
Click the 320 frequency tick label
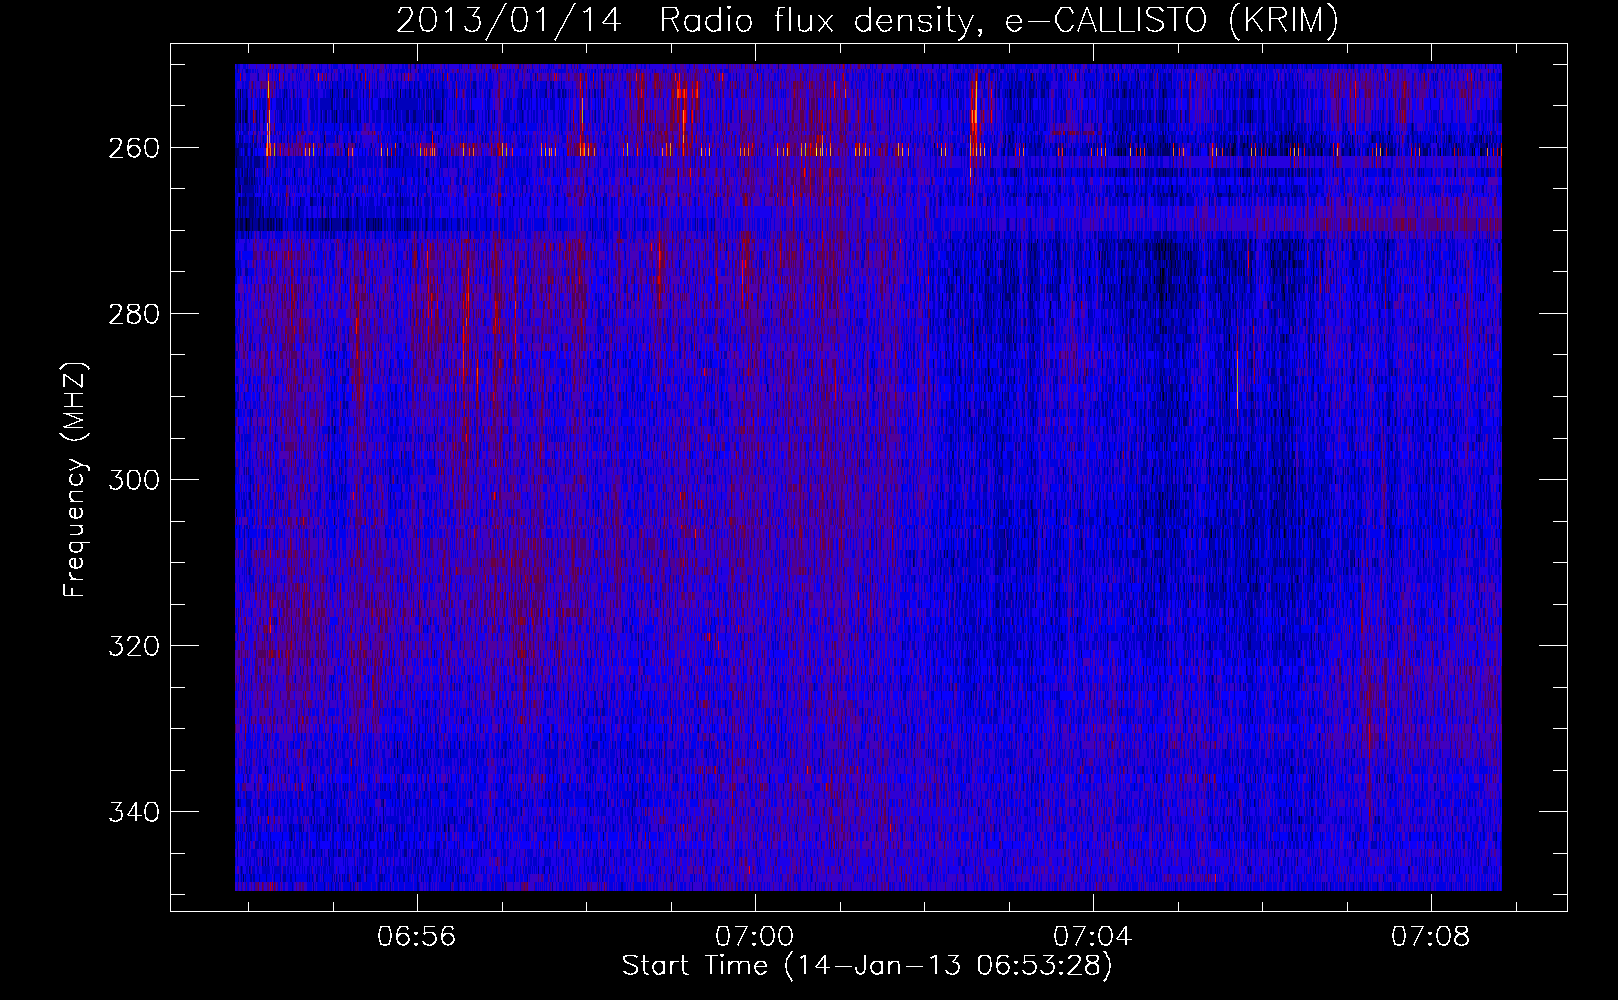coord(132,646)
